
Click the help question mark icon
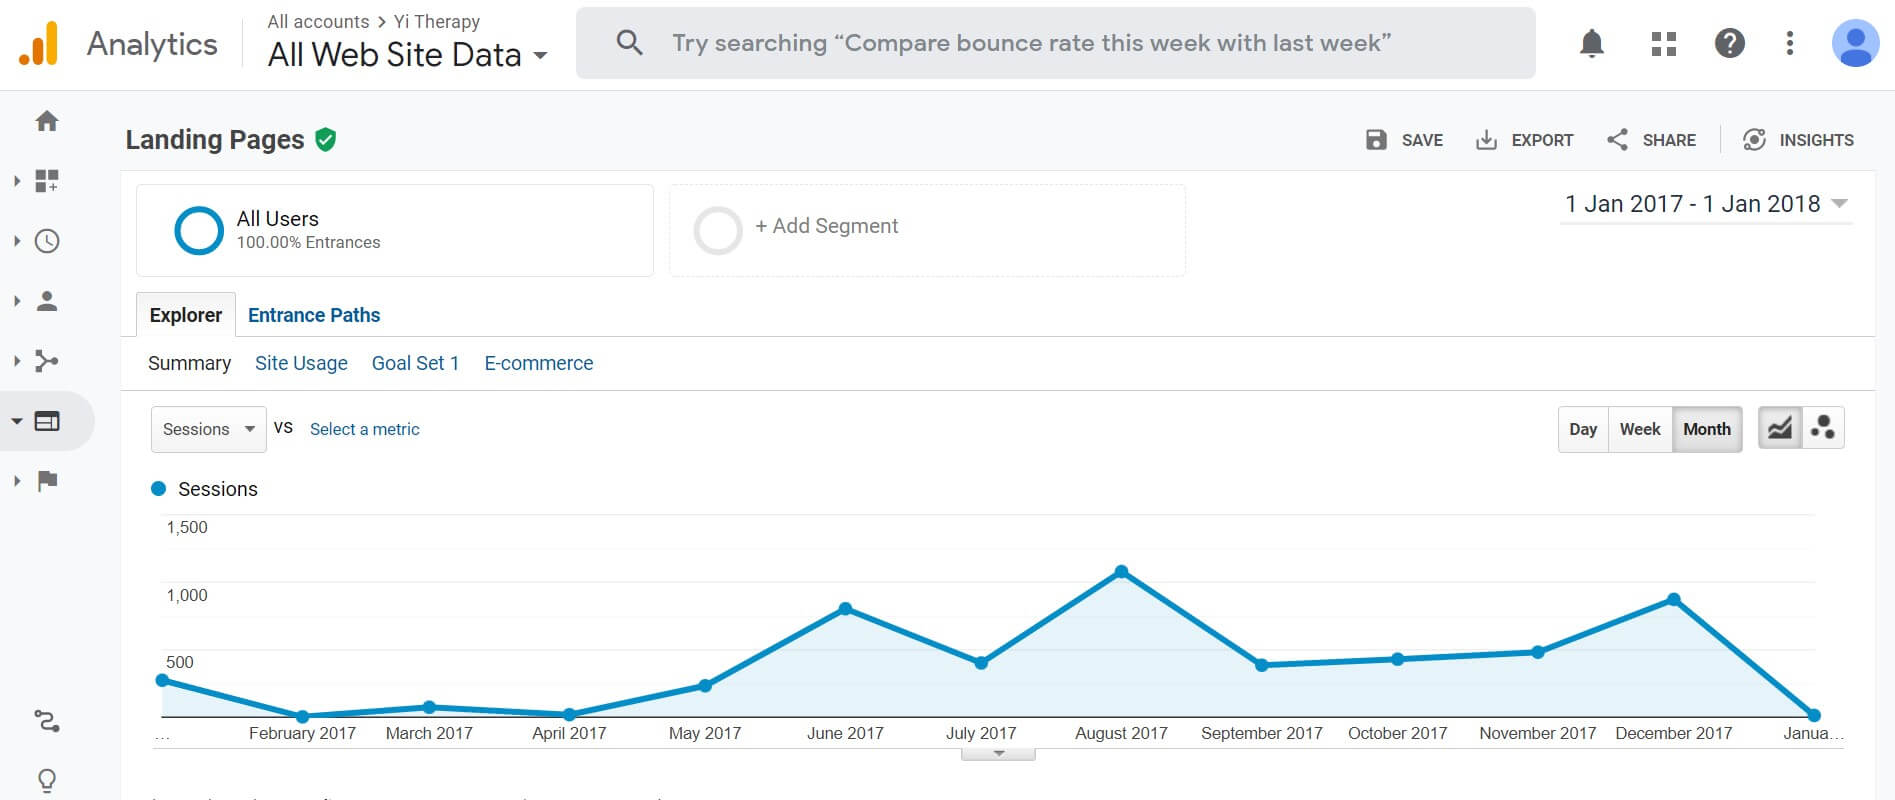[1729, 43]
